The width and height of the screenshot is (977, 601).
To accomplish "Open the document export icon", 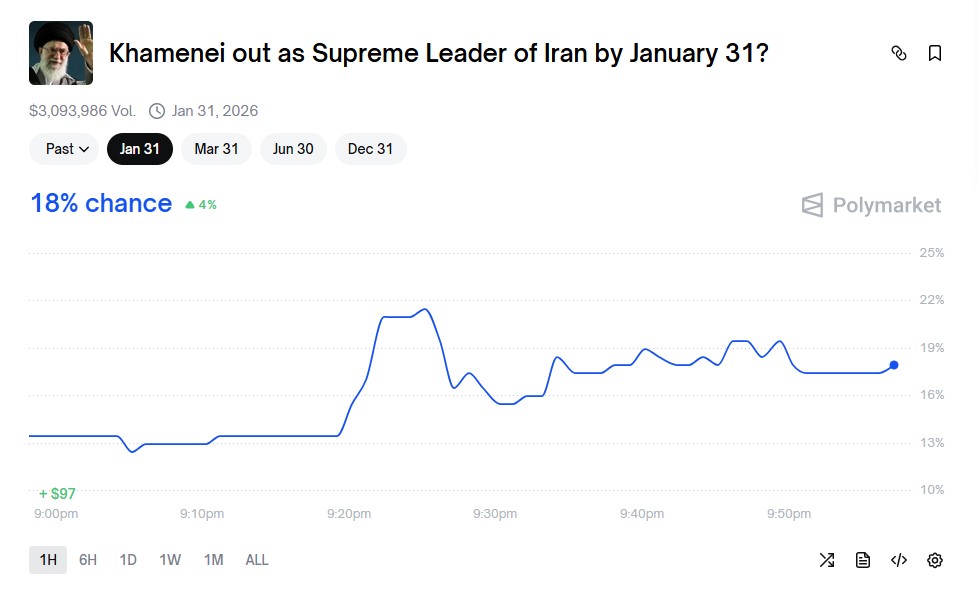I will (863, 560).
